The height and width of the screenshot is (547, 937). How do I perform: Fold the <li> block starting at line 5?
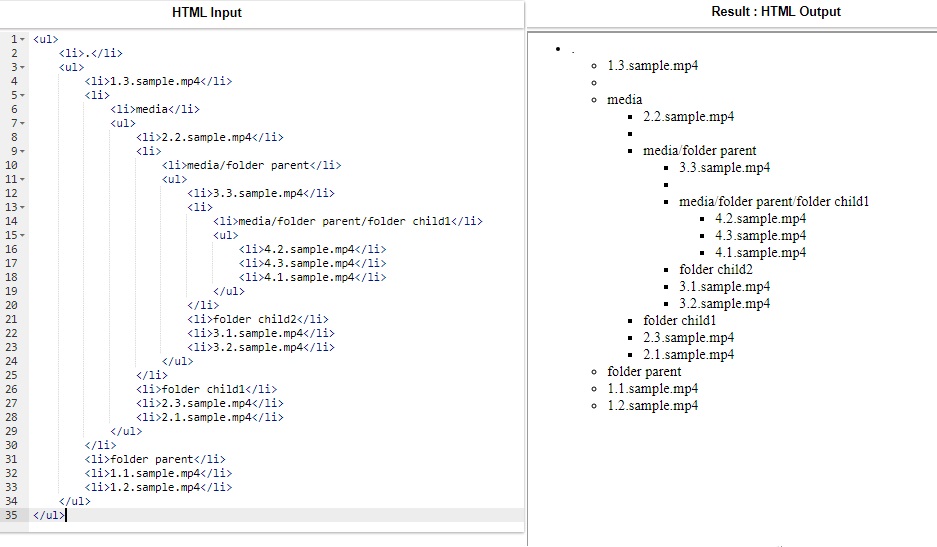tap(22, 96)
